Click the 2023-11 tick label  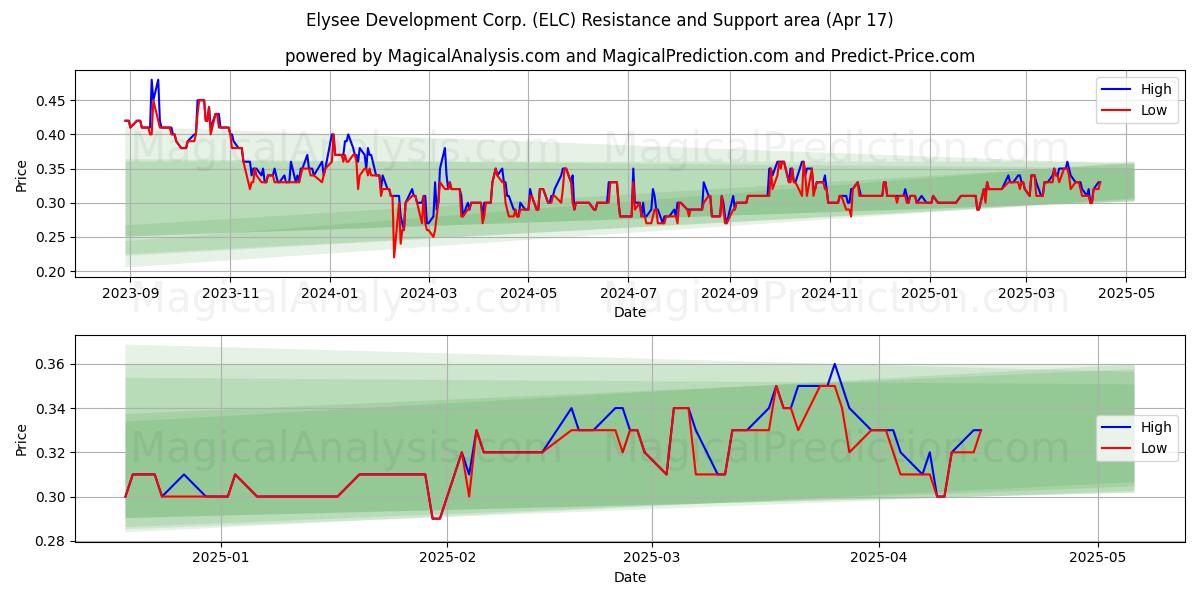pos(230,293)
